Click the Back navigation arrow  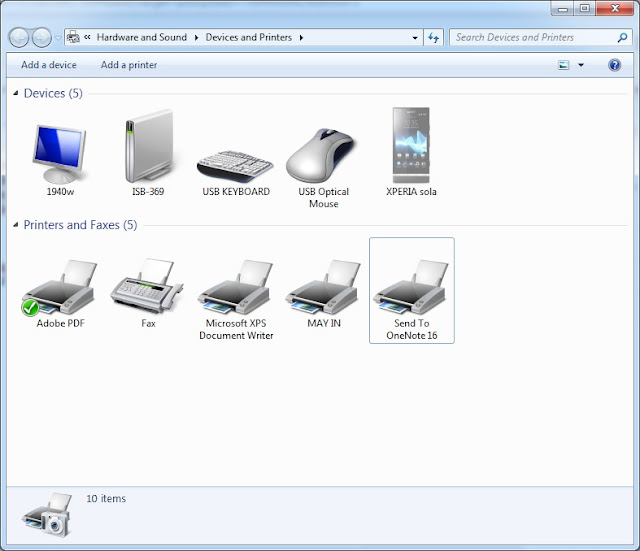click(19, 38)
